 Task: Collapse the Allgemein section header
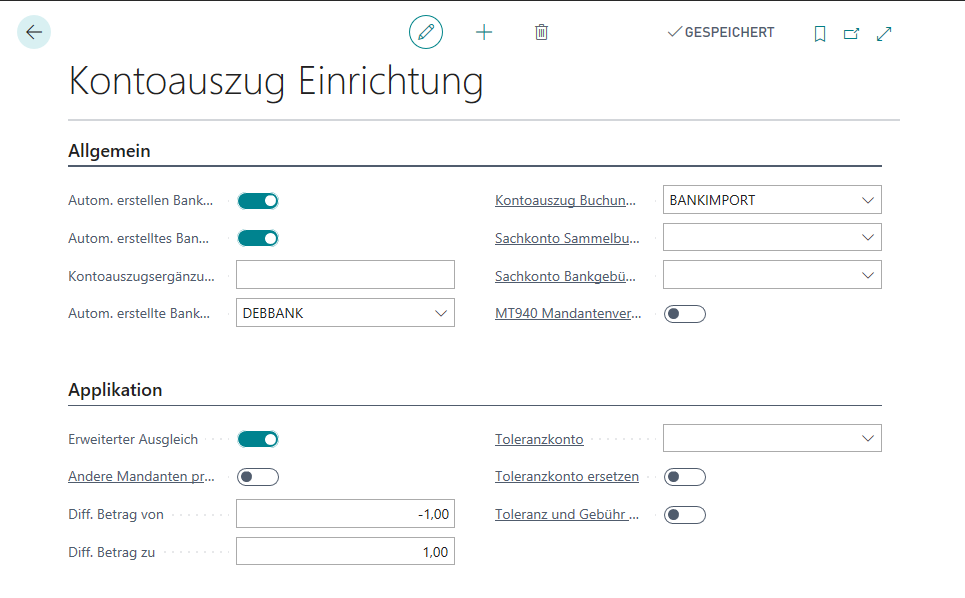click(109, 151)
